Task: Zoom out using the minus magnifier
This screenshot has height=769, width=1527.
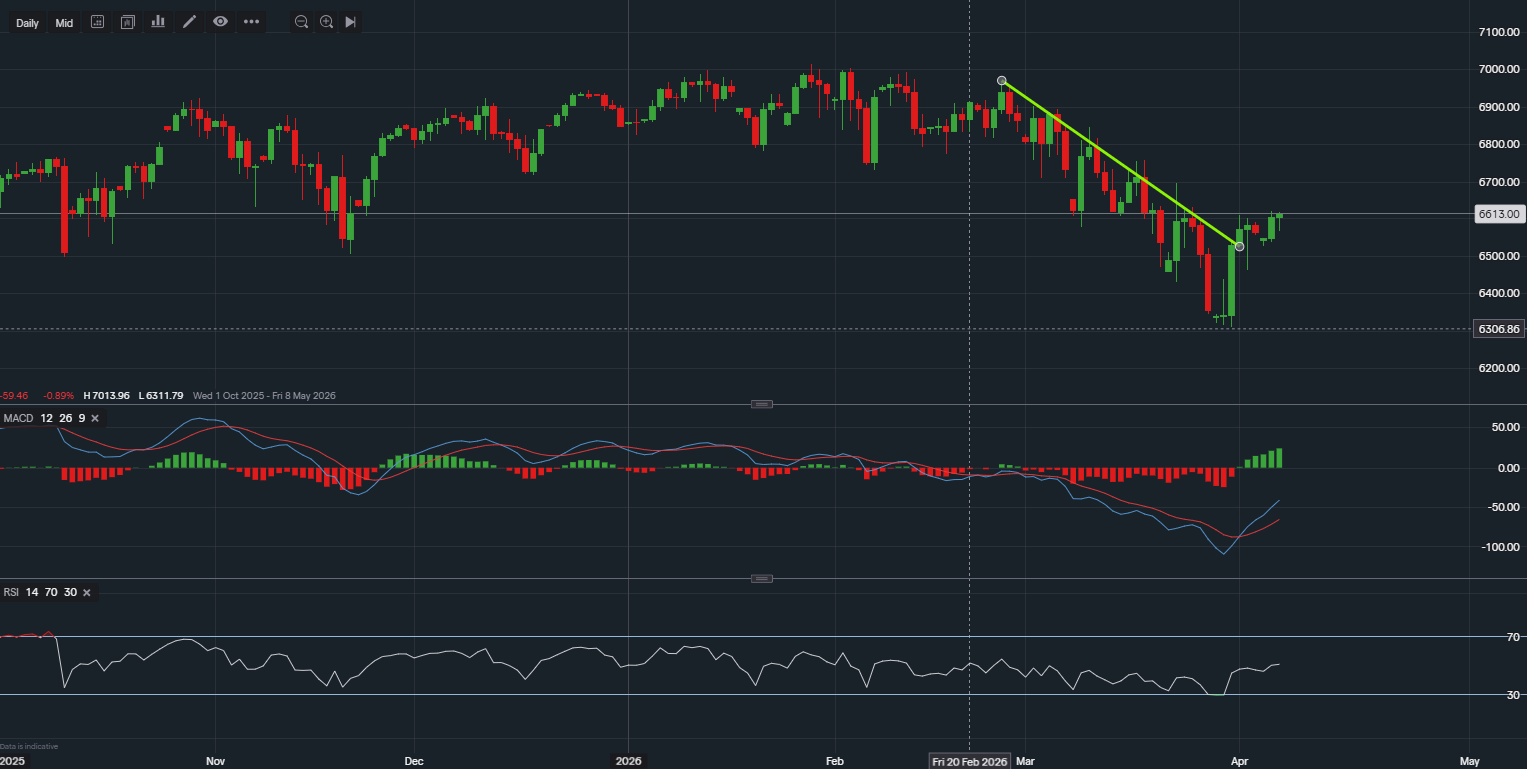Action: click(301, 22)
